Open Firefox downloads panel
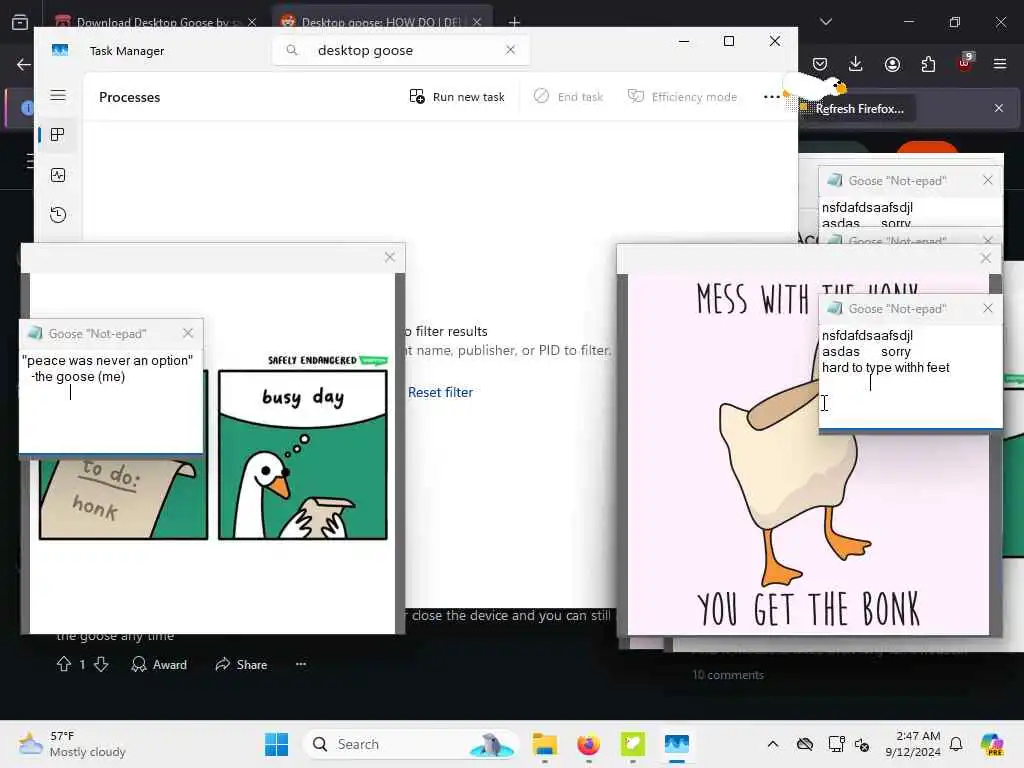This screenshot has width=1024, height=768. click(x=856, y=64)
